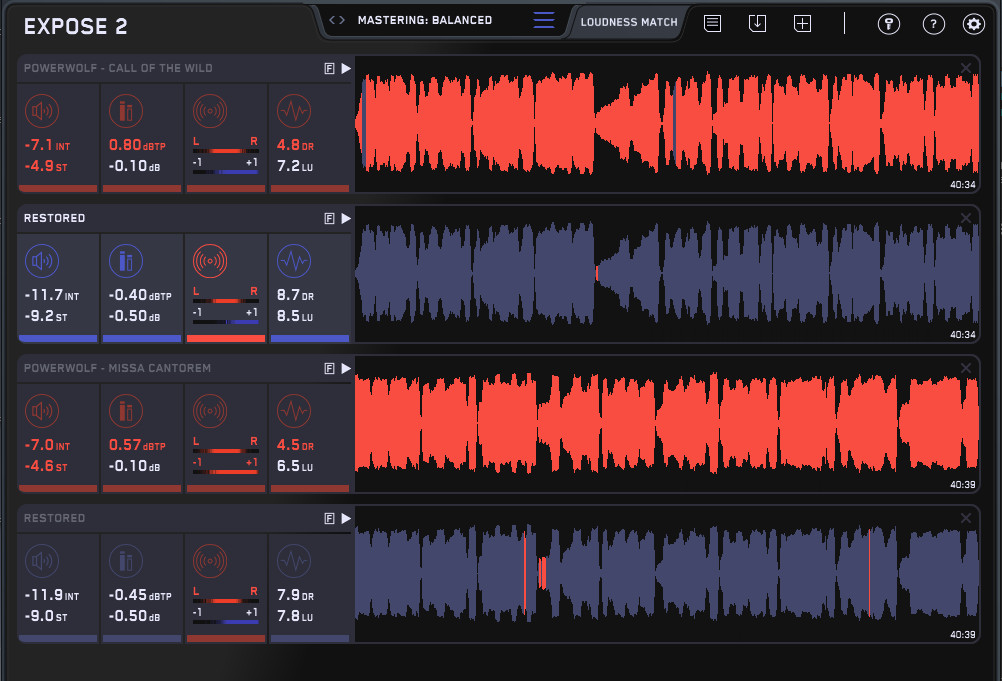Remove the first Restored track with its X
Viewport: 1002px width, 681px height.
pos(966,218)
